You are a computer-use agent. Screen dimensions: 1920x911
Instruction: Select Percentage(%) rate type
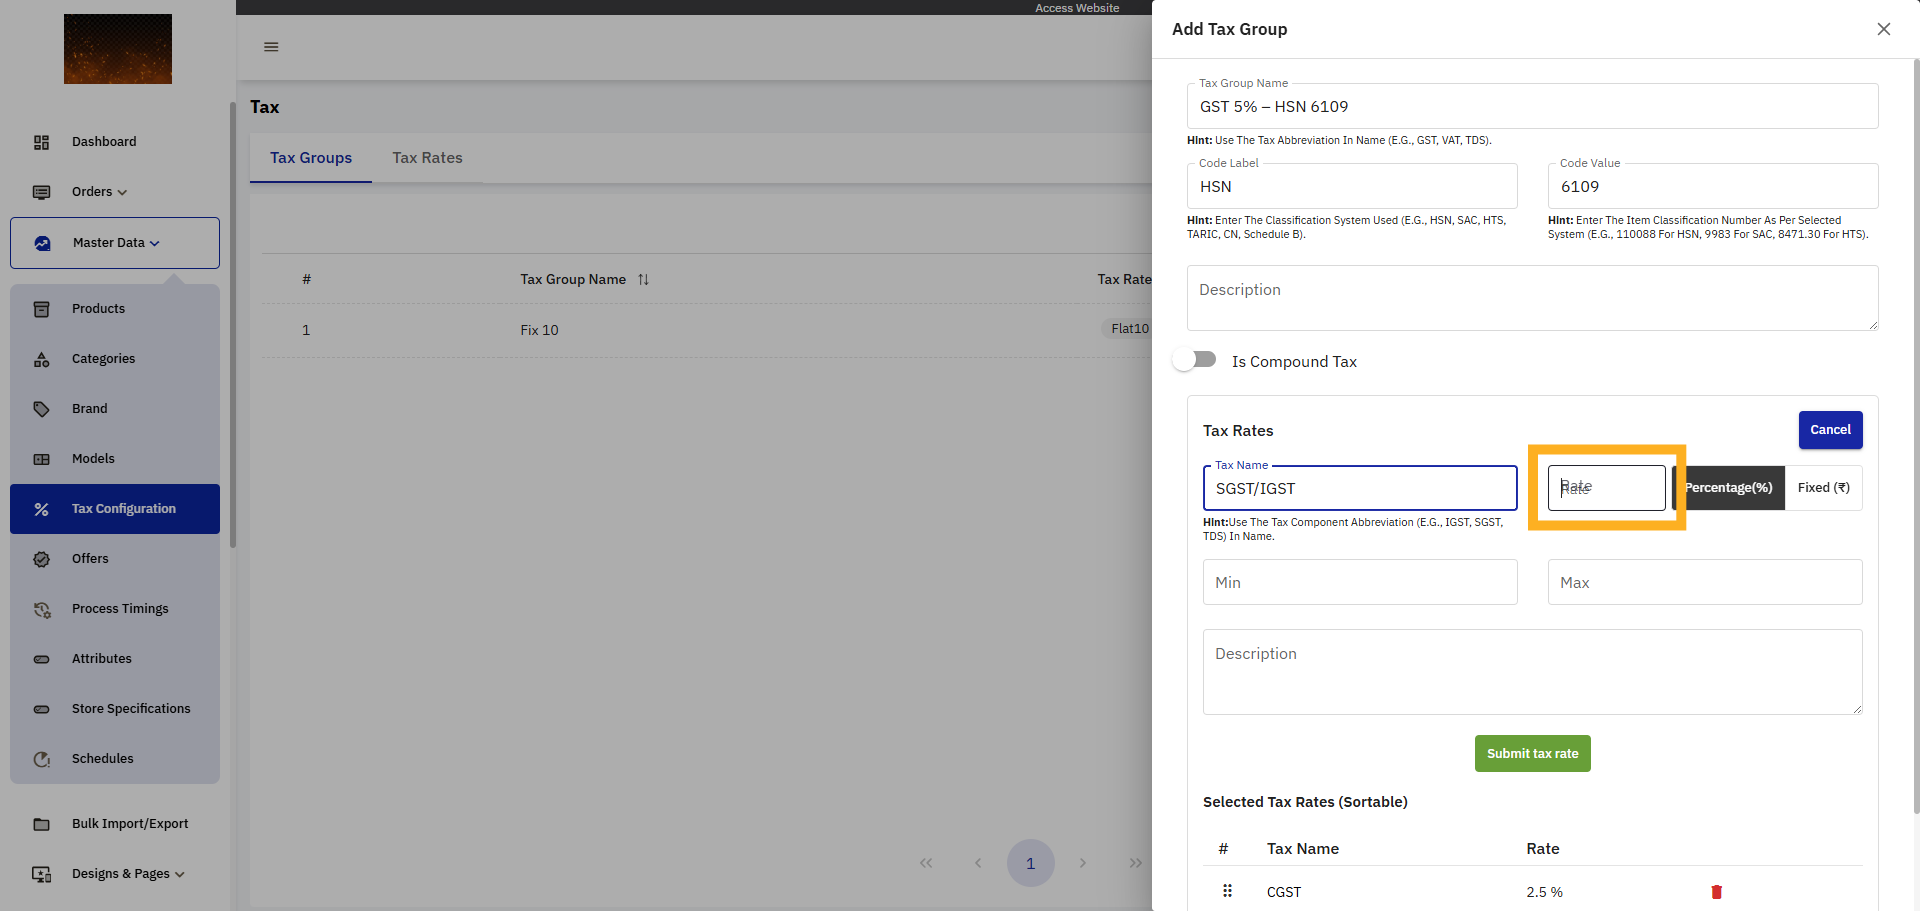[1730, 488]
